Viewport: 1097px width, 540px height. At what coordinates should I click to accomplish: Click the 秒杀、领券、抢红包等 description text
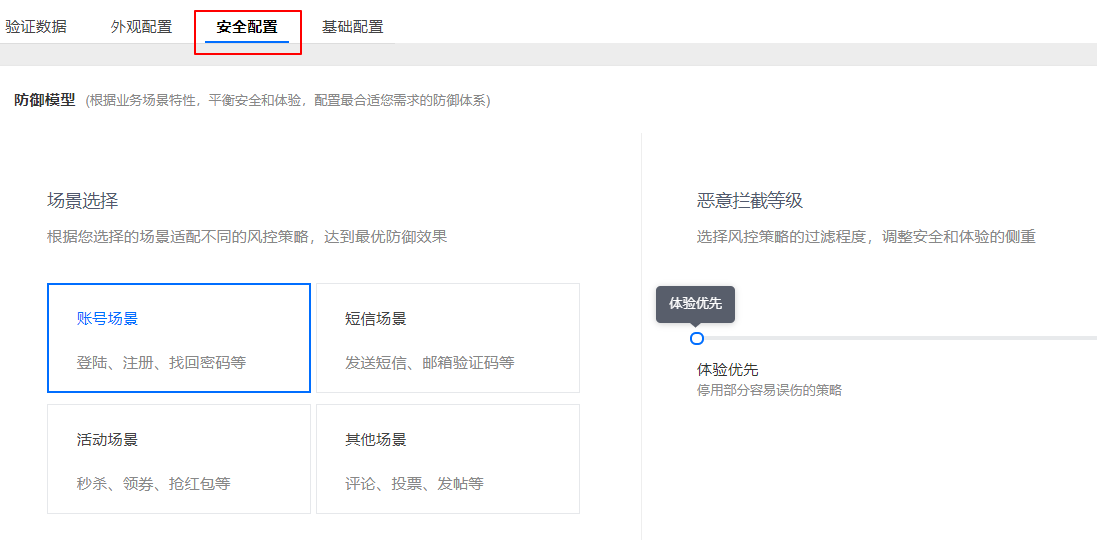[x=153, y=483]
